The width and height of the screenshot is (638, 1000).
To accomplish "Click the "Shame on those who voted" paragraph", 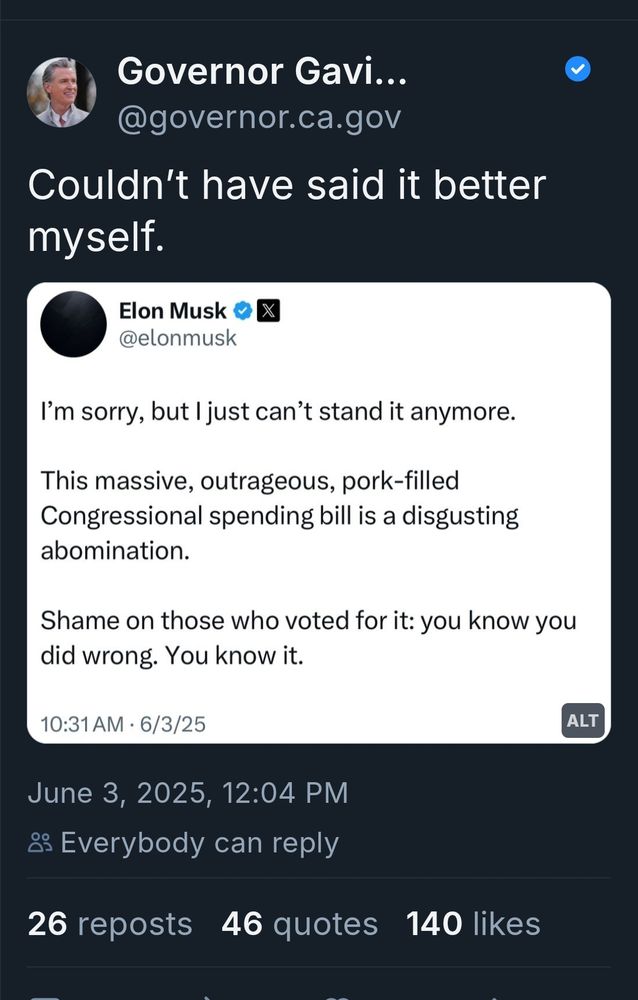I will [308, 638].
